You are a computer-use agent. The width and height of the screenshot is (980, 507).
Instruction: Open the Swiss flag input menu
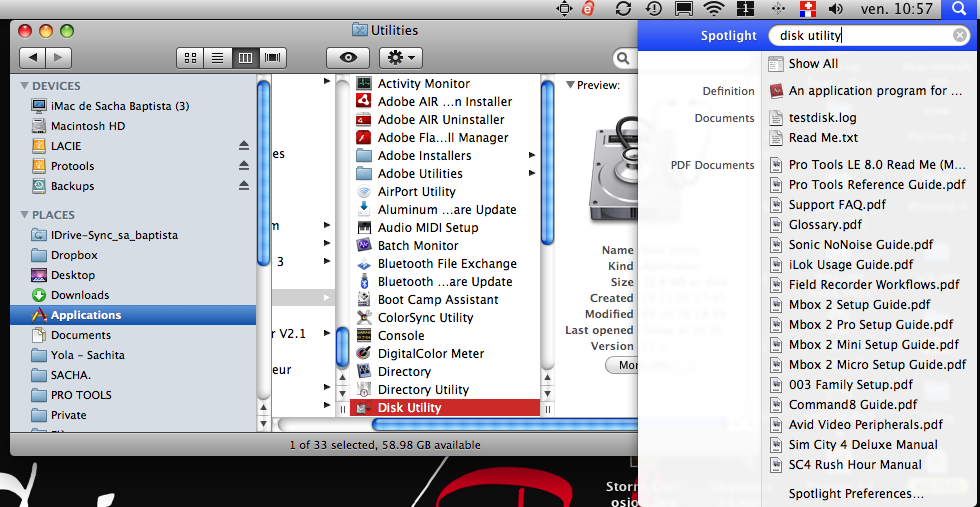pos(808,9)
